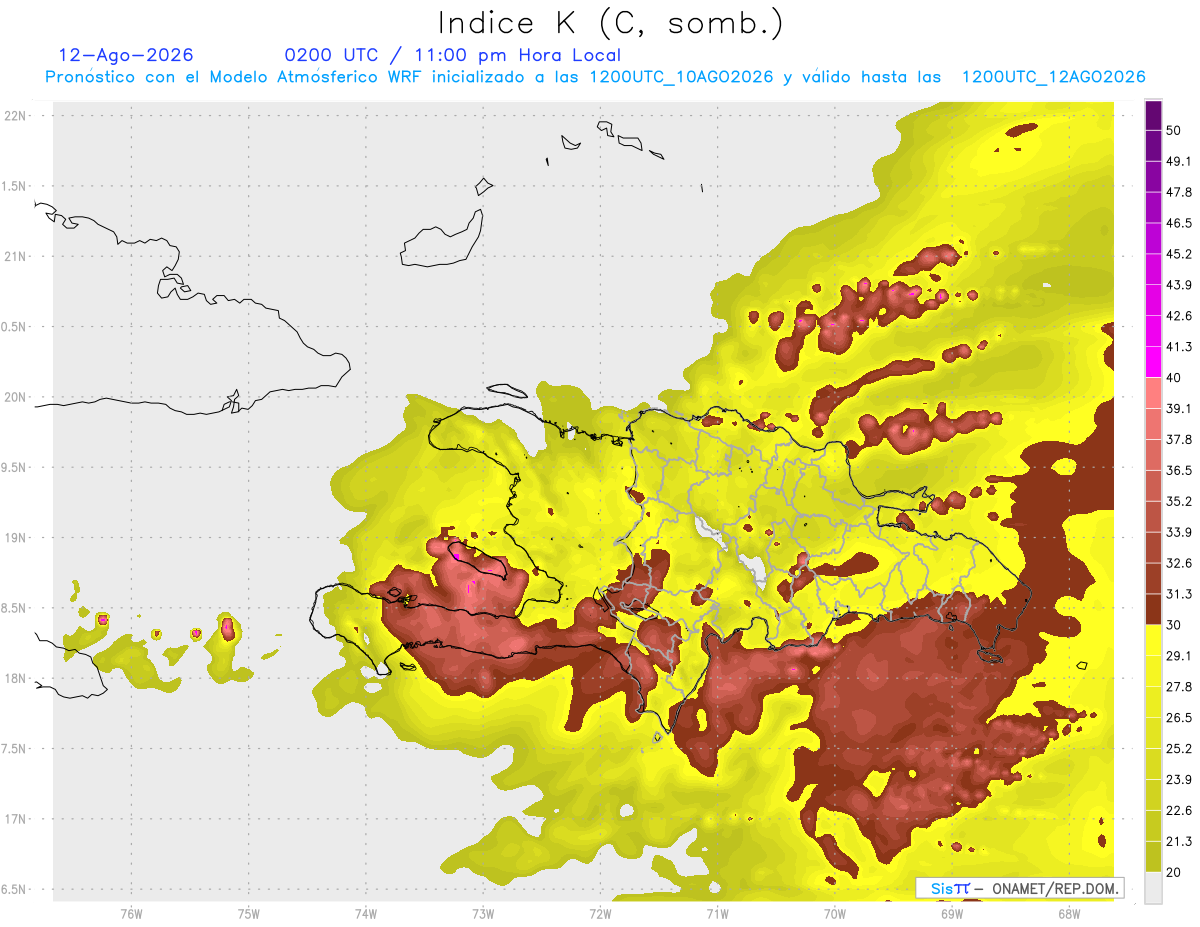
Task: Click the '73W' longitude label
Action: click(x=483, y=914)
